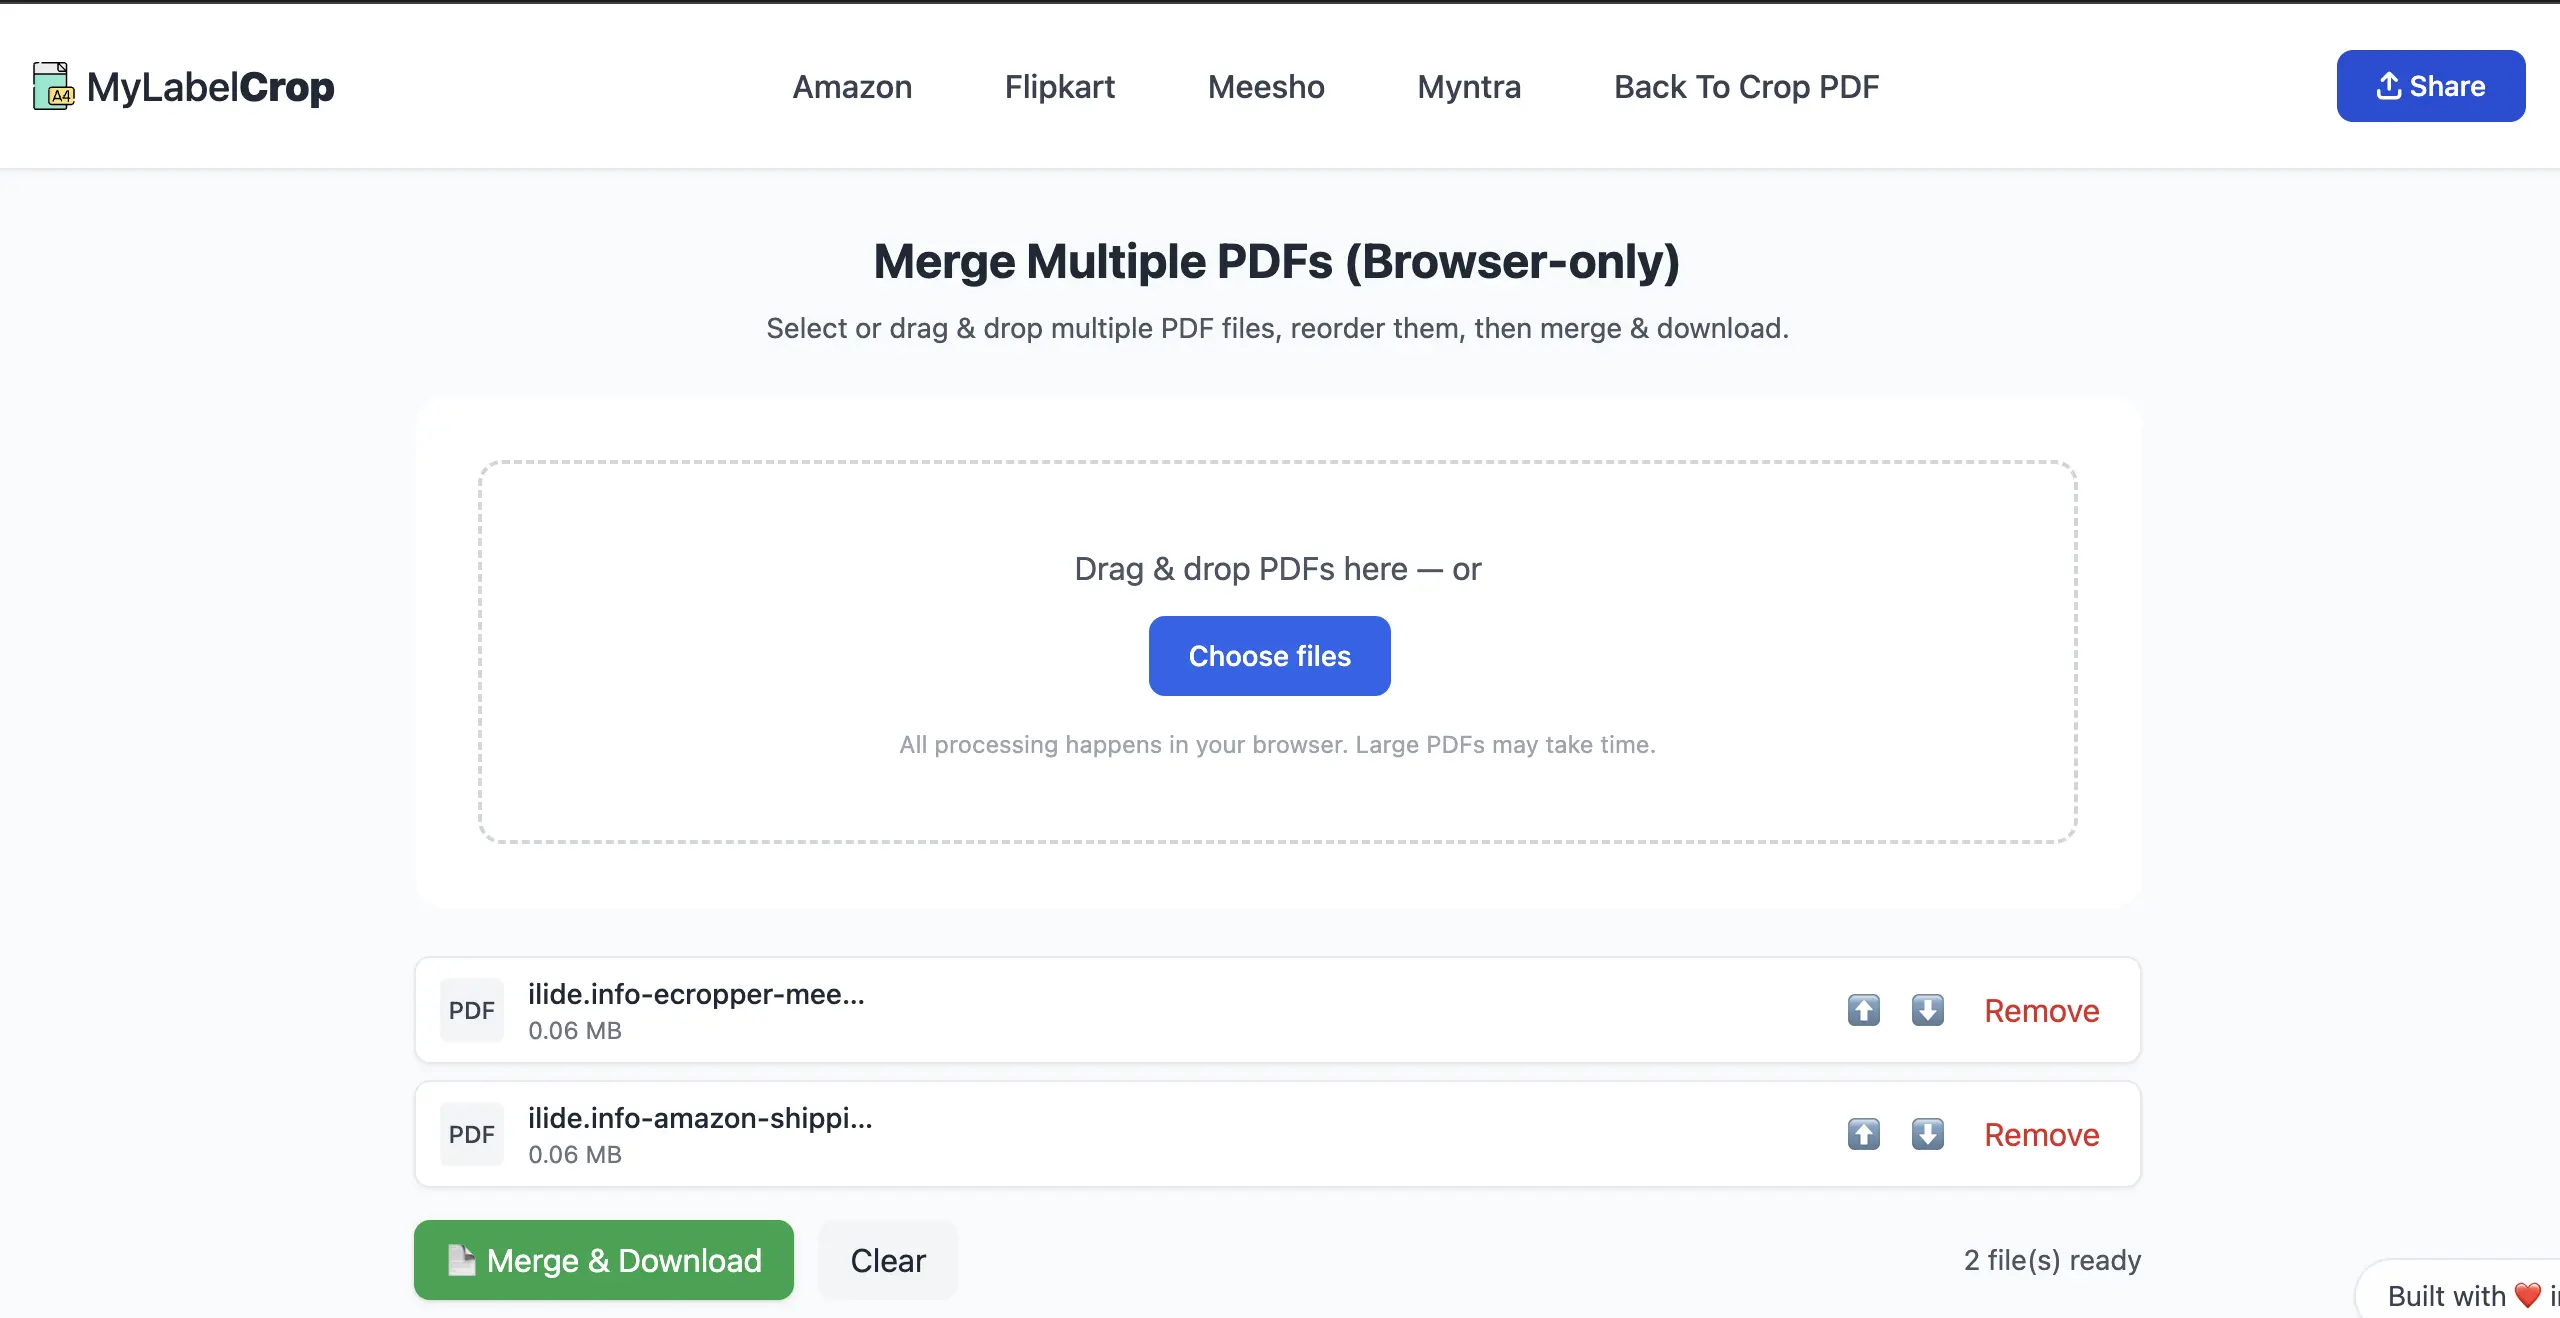2560x1318 pixels.
Task: Clear the uploaded file list
Action: click(x=886, y=1260)
